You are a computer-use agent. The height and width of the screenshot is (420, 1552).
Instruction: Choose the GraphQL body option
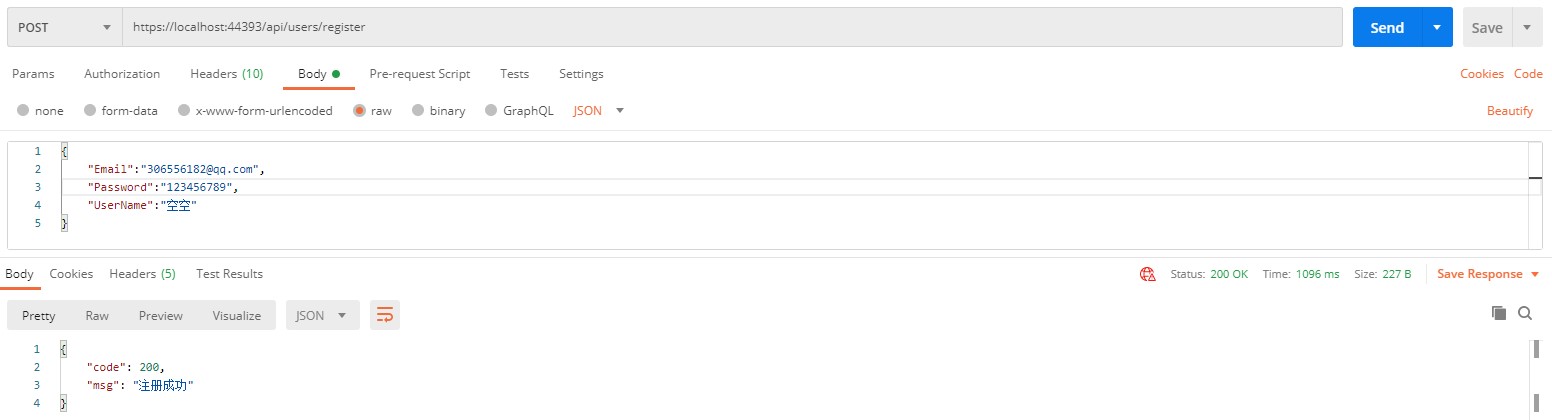(491, 111)
